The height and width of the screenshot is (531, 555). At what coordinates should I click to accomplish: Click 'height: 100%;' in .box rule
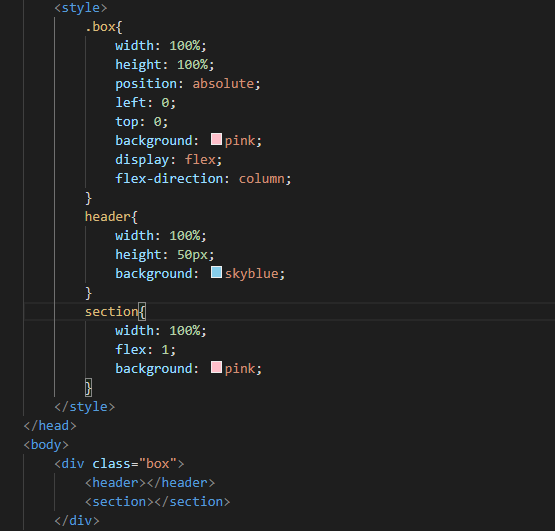165,65
